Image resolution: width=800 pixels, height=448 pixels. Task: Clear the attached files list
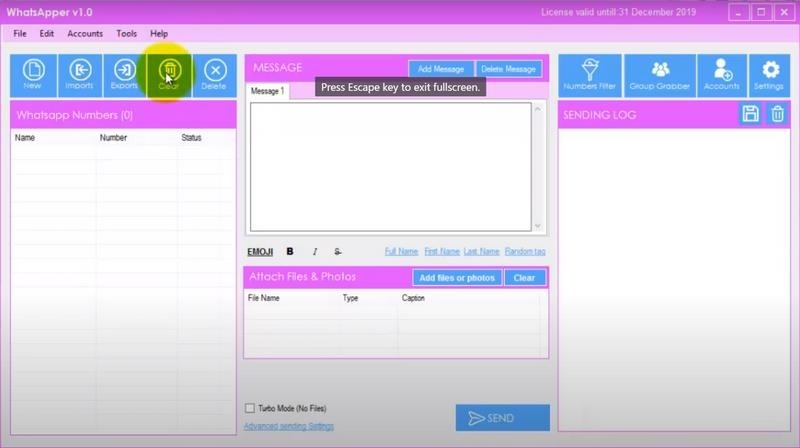(524, 278)
